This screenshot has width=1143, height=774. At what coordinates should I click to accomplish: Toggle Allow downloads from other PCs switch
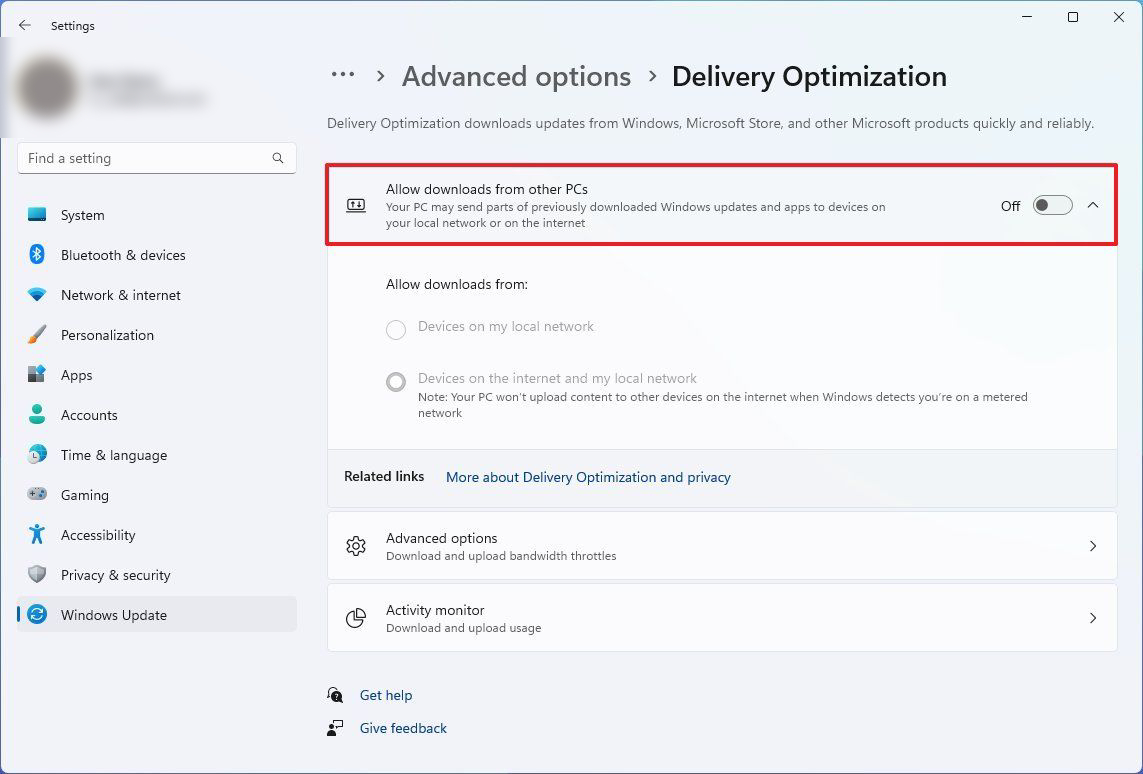[1053, 206]
